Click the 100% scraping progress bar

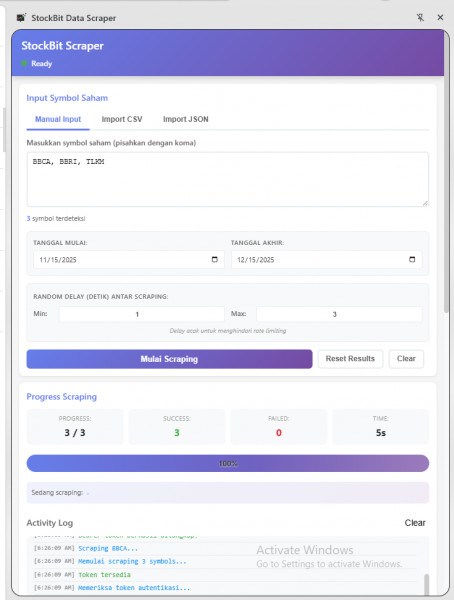point(228,463)
